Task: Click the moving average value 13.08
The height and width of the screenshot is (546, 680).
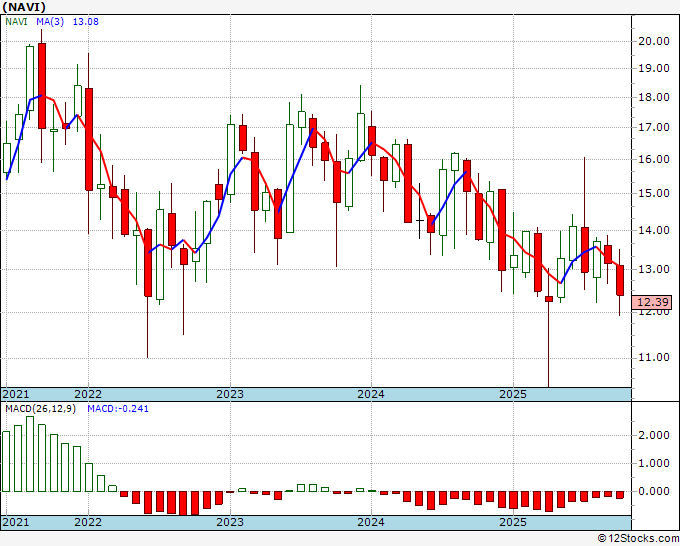Action: [x=85, y=21]
